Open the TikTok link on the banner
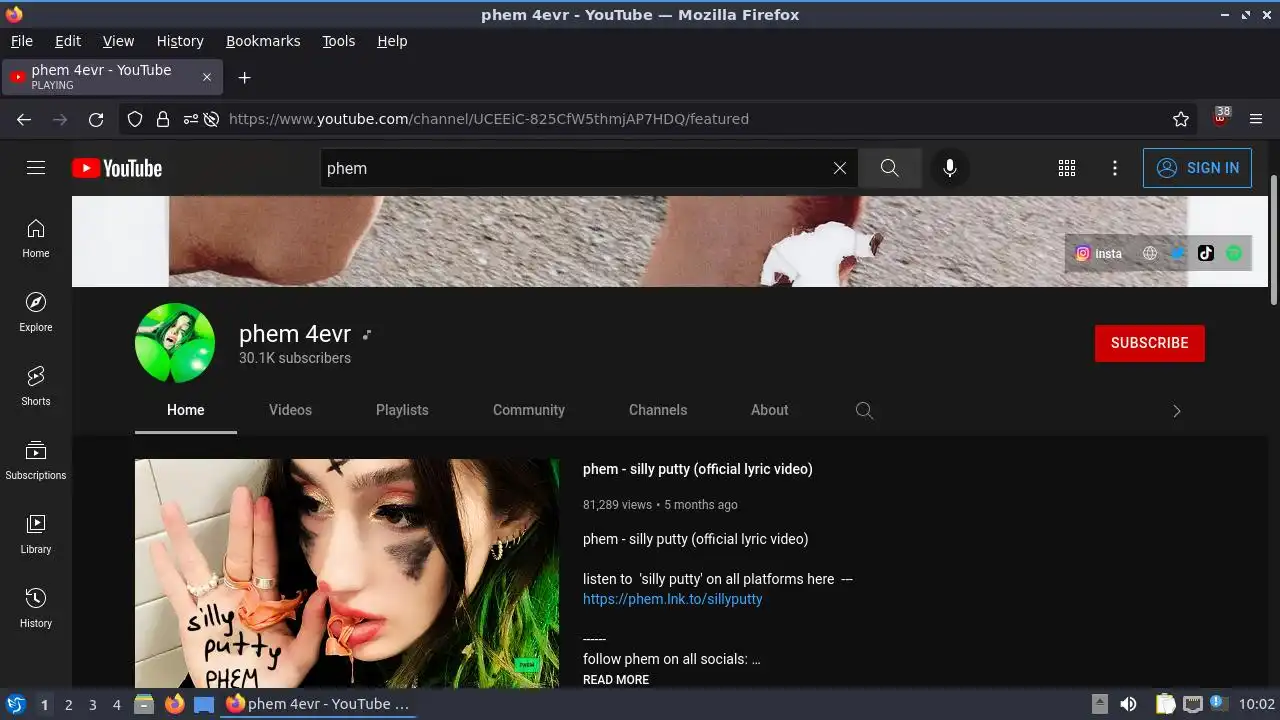This screenshot has width=1280, height=720. [1206, 253]
